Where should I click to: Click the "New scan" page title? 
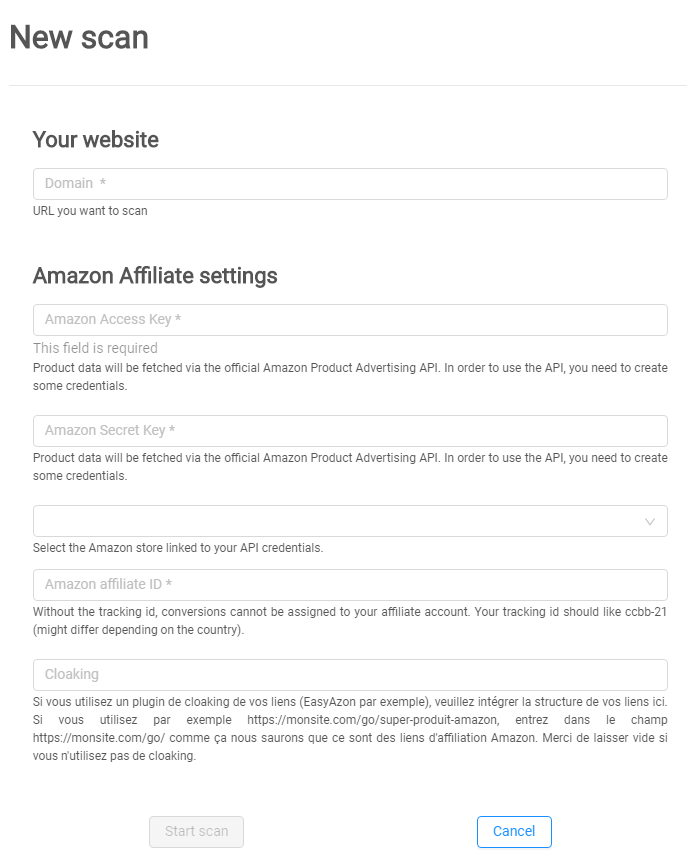[x=79, y=38]
